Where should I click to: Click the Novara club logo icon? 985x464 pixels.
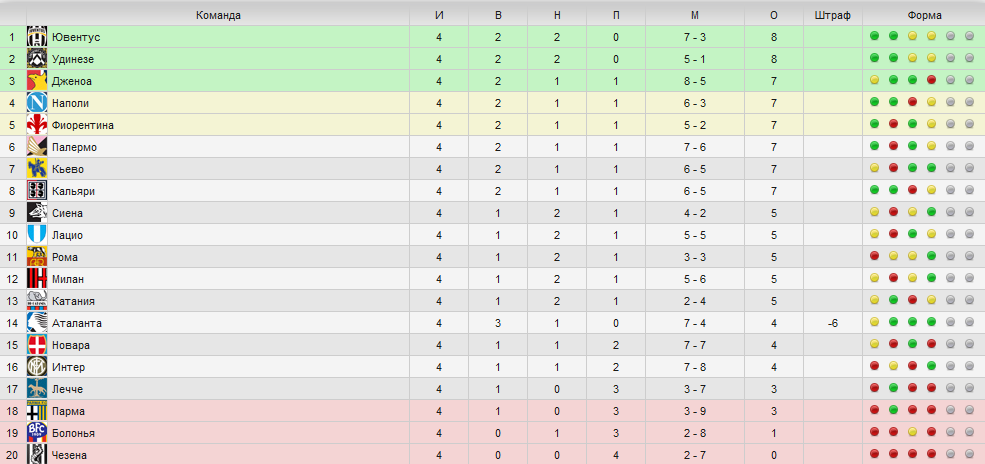[37, 345]
